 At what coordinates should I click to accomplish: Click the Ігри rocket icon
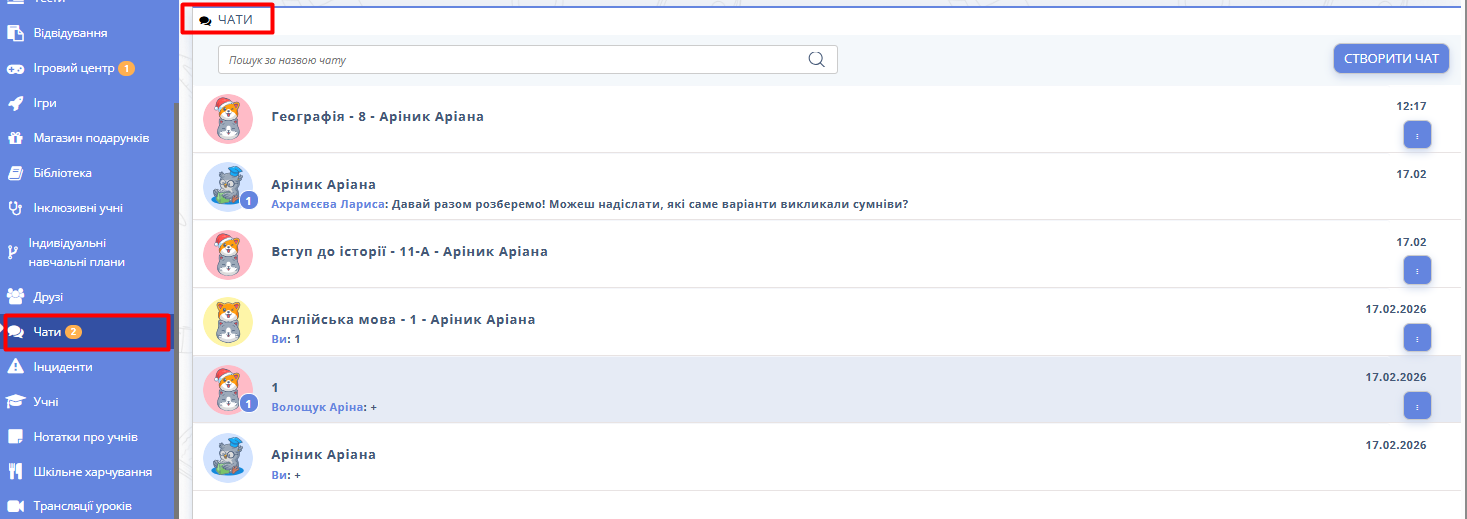(x=15, y=103)
